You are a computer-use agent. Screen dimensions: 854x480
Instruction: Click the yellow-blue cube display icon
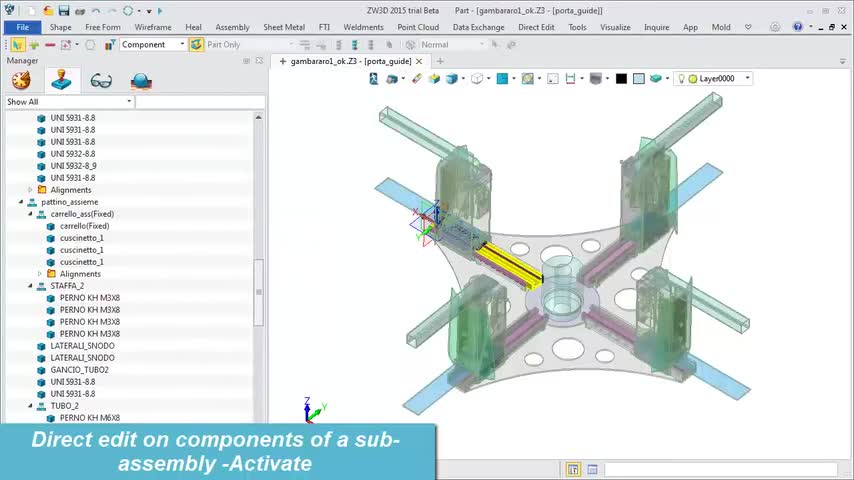pos(434,79)
